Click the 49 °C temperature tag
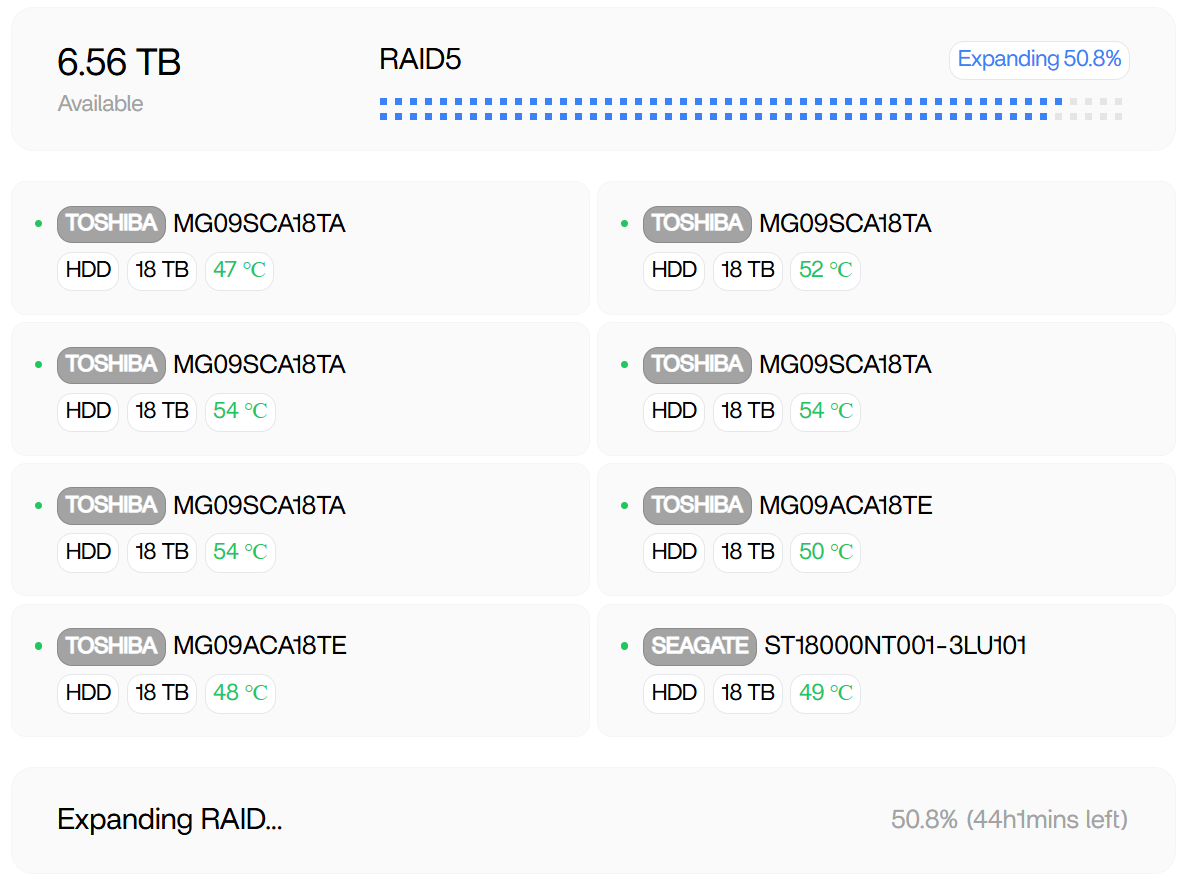 tap(825, 693)
